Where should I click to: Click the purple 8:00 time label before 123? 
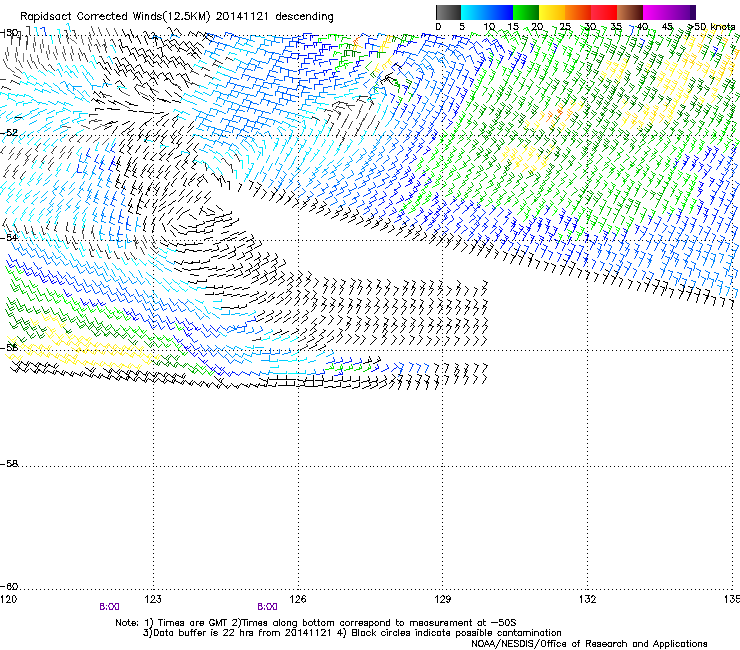(109, 607)
